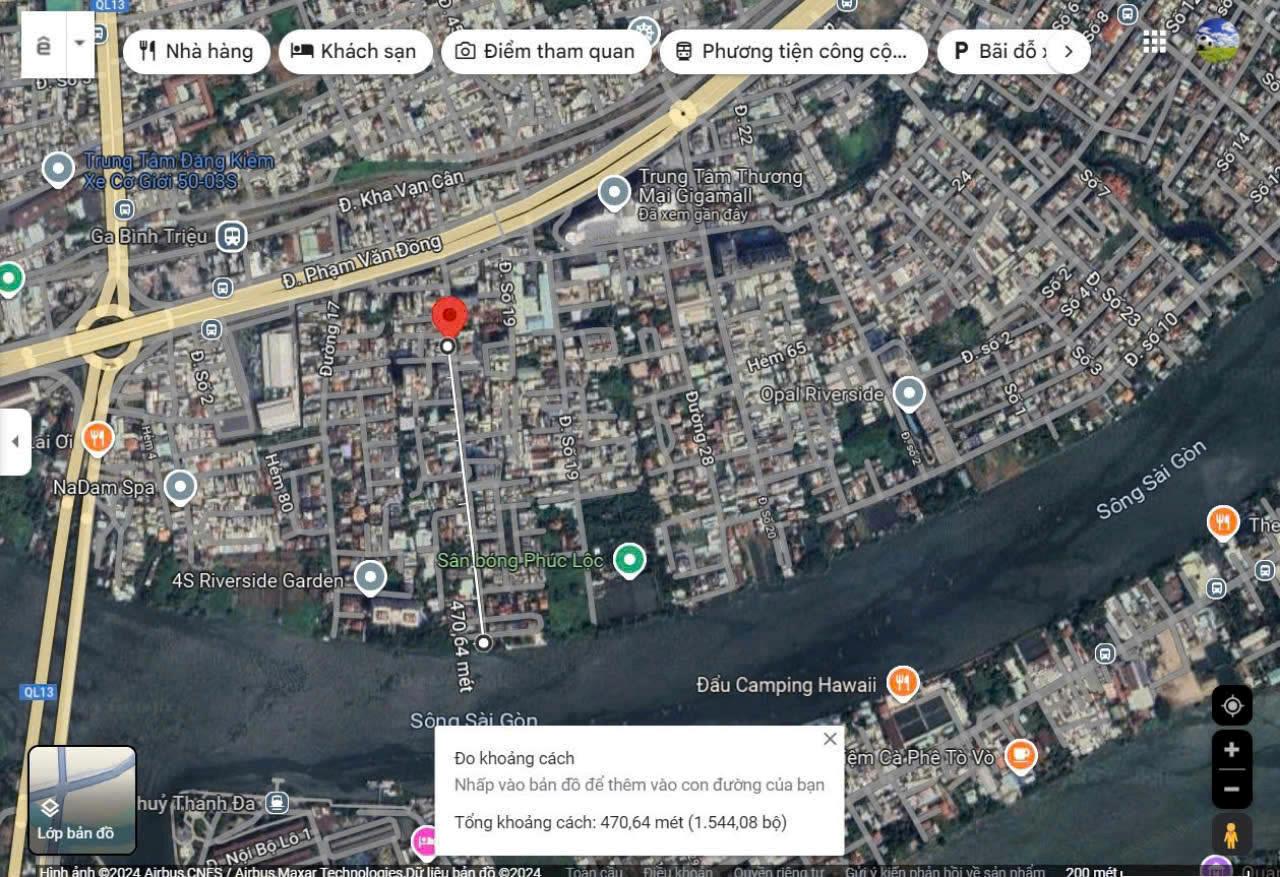
Task: Show more category chips with right chevron
Action: coord(1068,51)
